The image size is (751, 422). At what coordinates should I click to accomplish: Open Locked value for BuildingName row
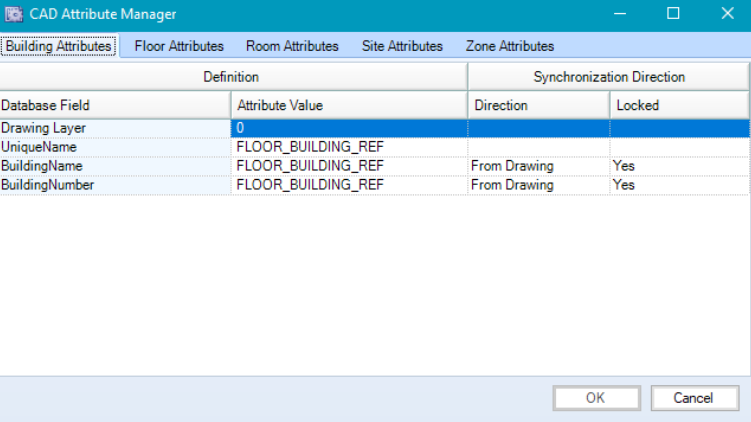(x=679, y=166)
